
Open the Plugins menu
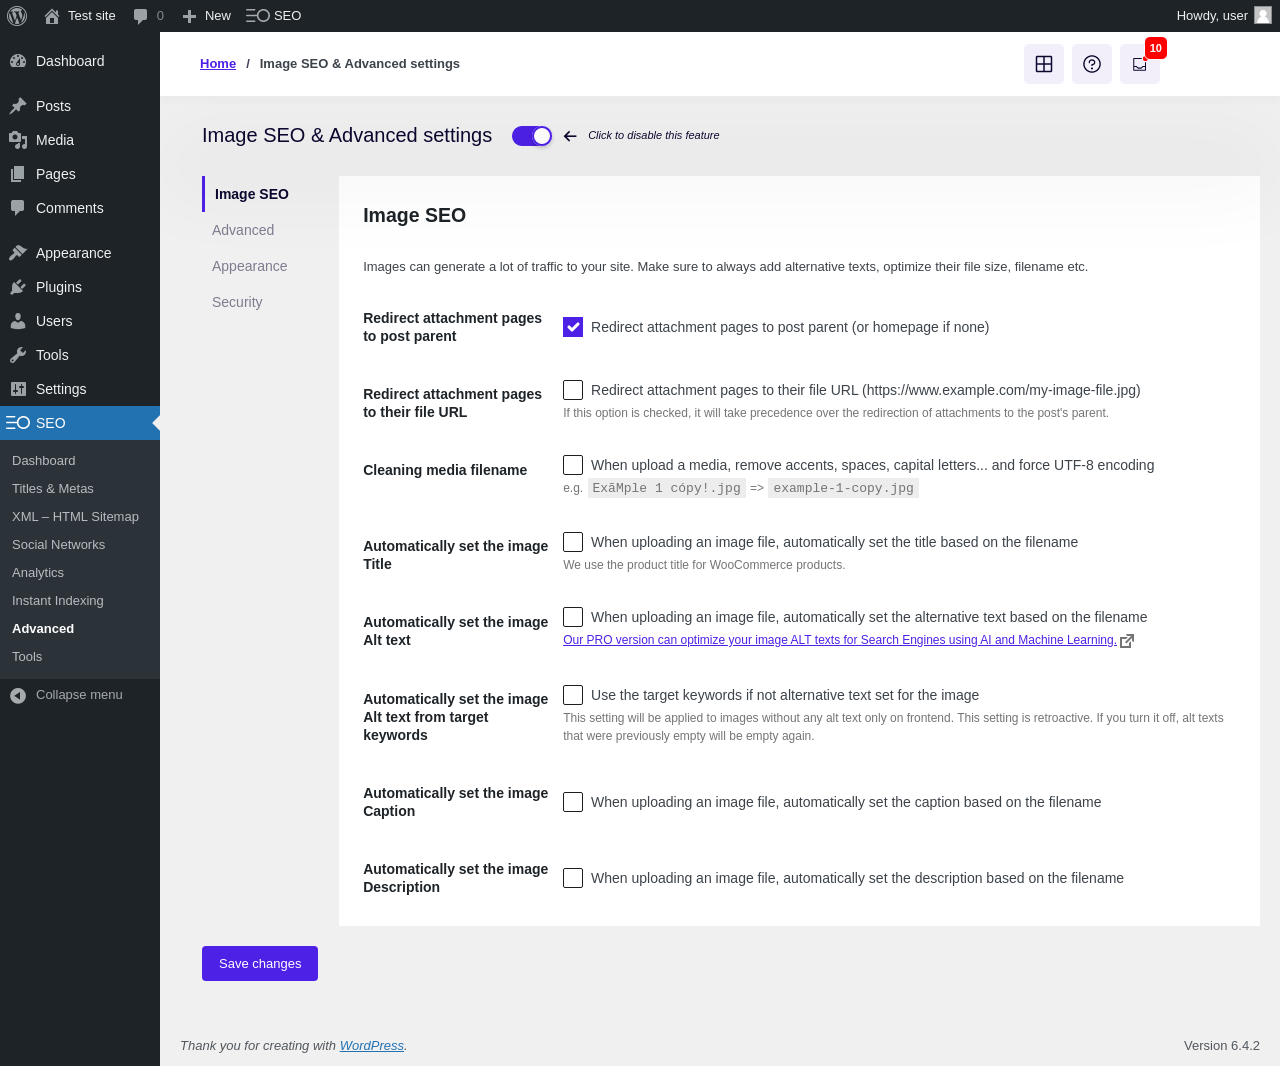coord(80,287)
